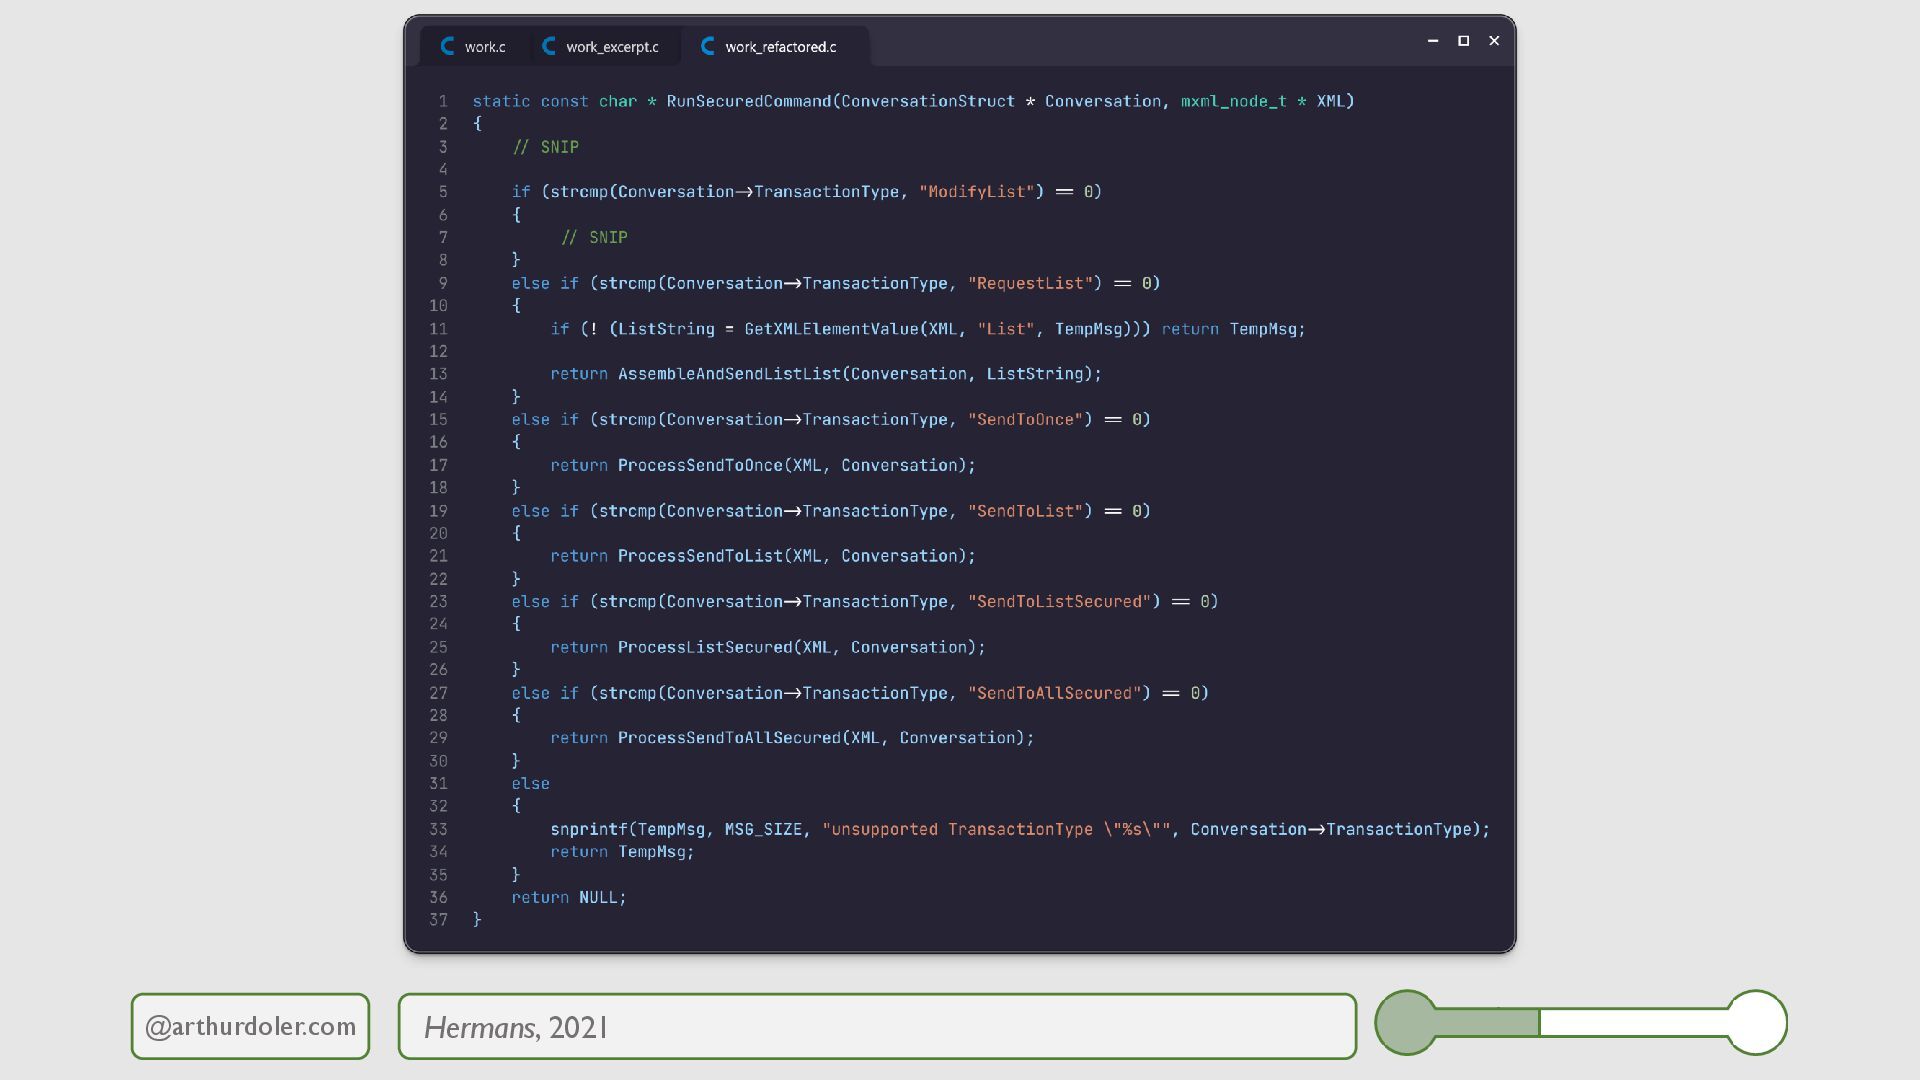Open the work_excerpt.c tab

coord(611,47)
